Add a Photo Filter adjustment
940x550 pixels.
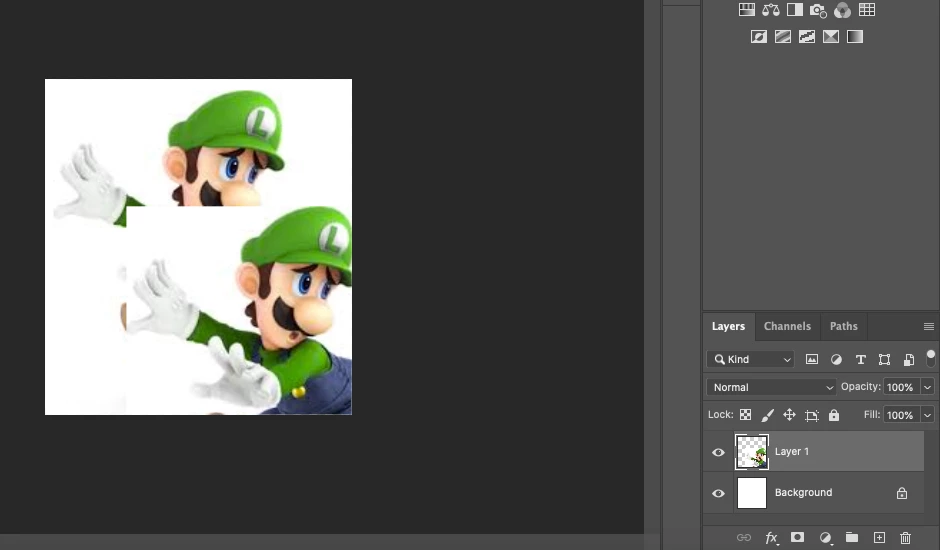point(818,10)
